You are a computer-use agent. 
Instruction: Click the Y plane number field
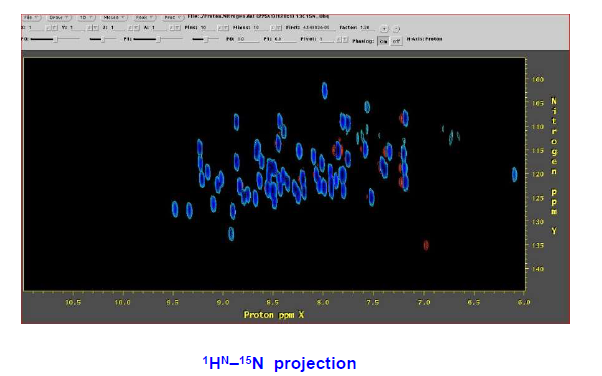click(x=77, y=28)
